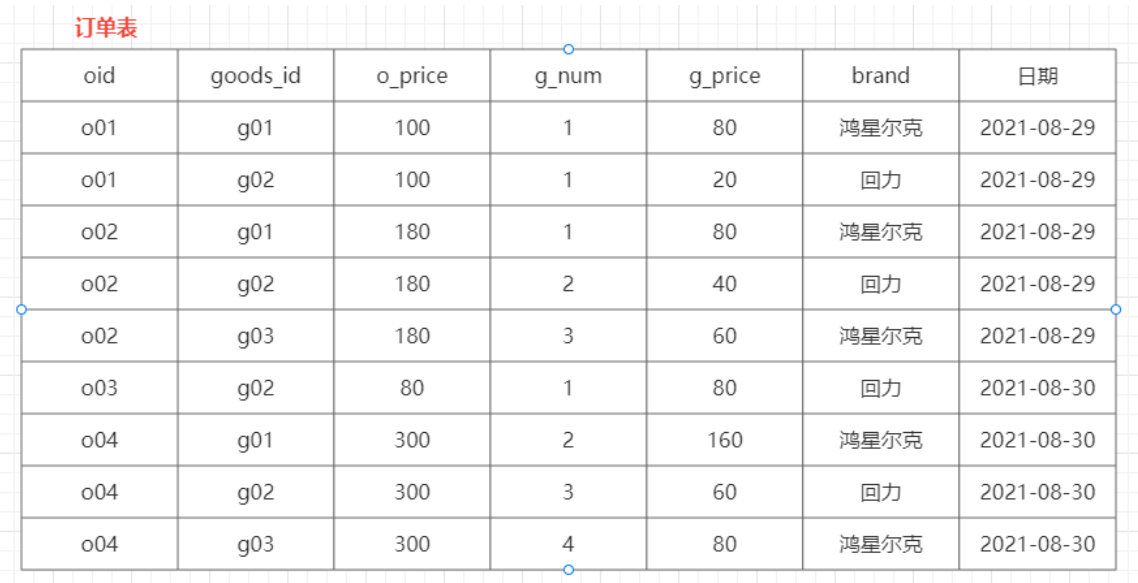Select the oid header cell
Image resolution: width=1138 pixels, height=583 pixels.
99,76
